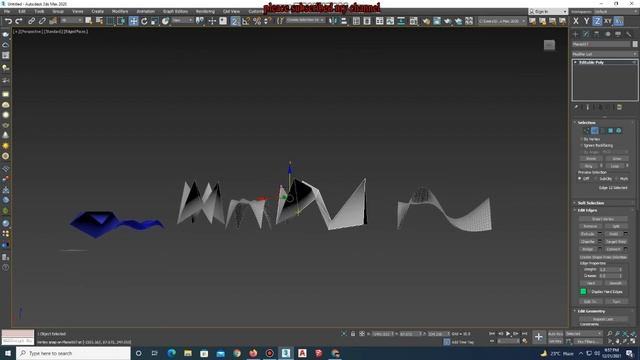Restrict transform to the Z axis

597,21
